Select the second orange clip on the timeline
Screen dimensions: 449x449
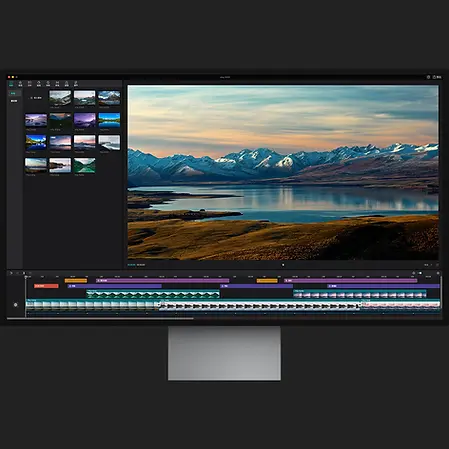coord(267,281)
